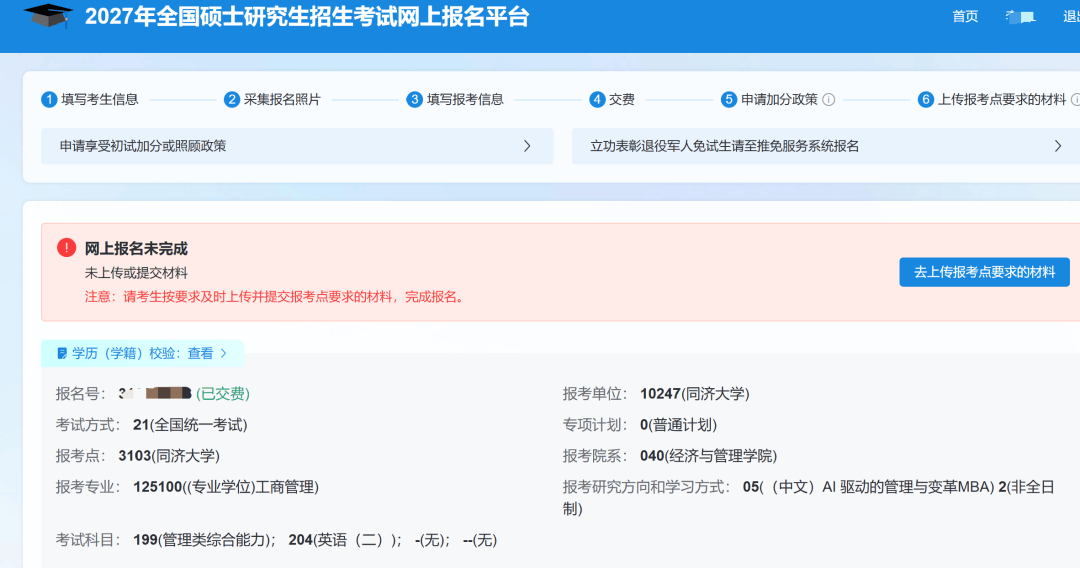Click 去上传报考点要求的材料 button

pos(984,272)
